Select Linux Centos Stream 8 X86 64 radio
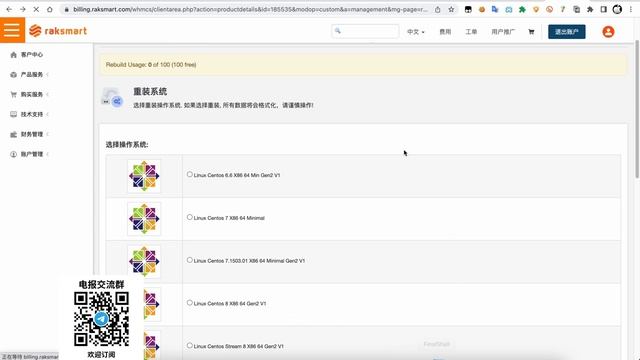 (x=189, y=345)
